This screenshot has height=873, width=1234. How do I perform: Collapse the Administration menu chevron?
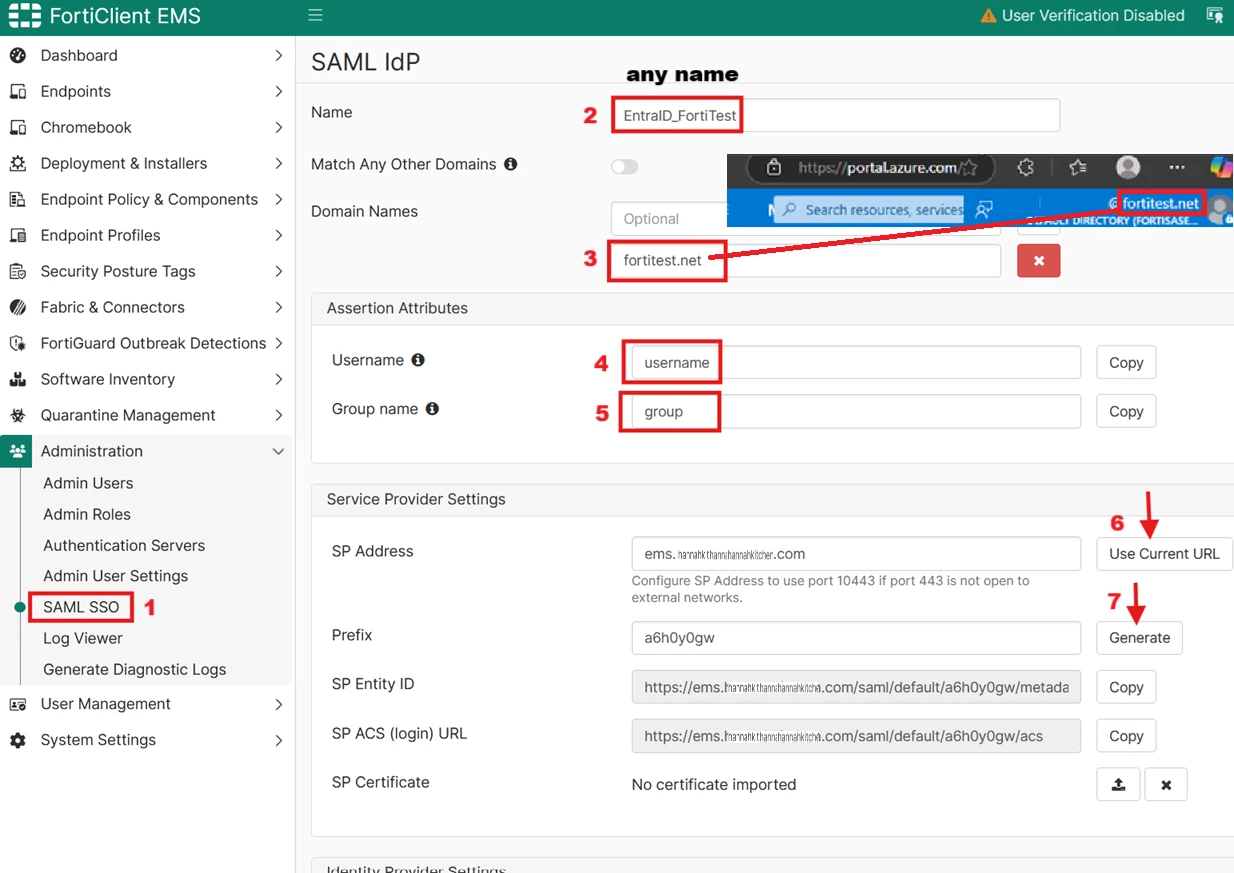(278, 452)
